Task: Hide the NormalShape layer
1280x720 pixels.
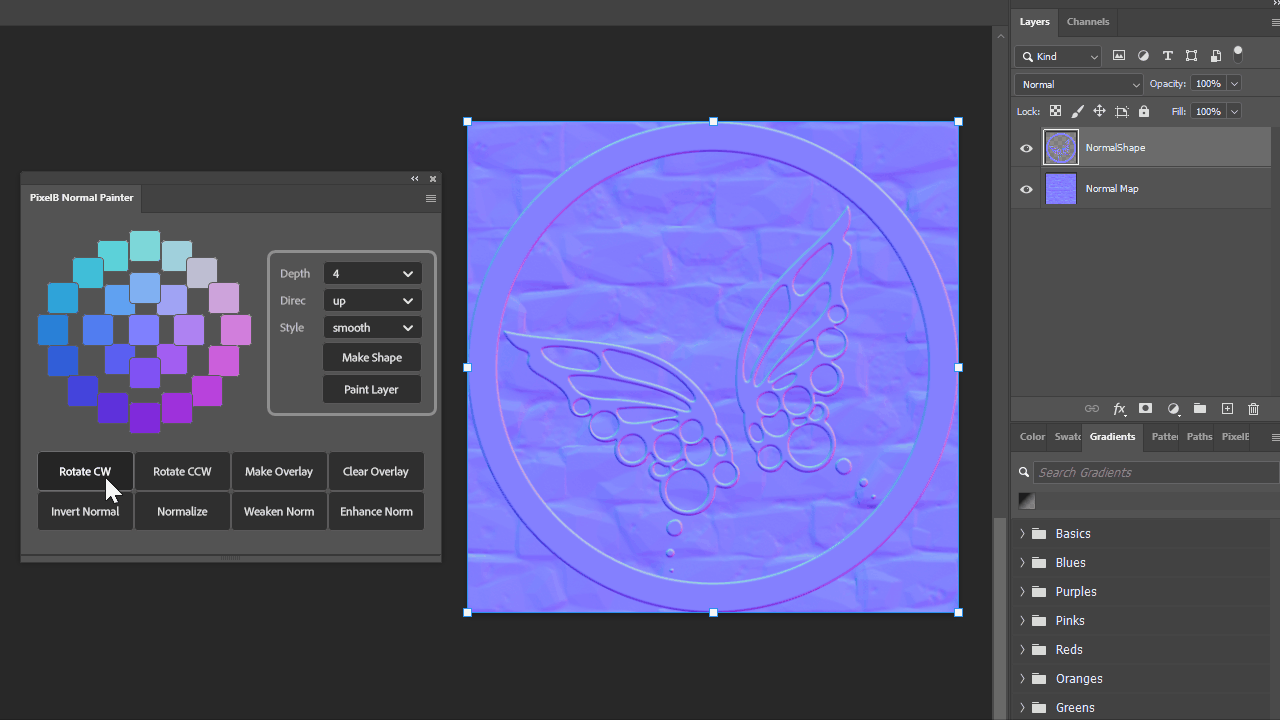Action: [x=1026, y=148]
